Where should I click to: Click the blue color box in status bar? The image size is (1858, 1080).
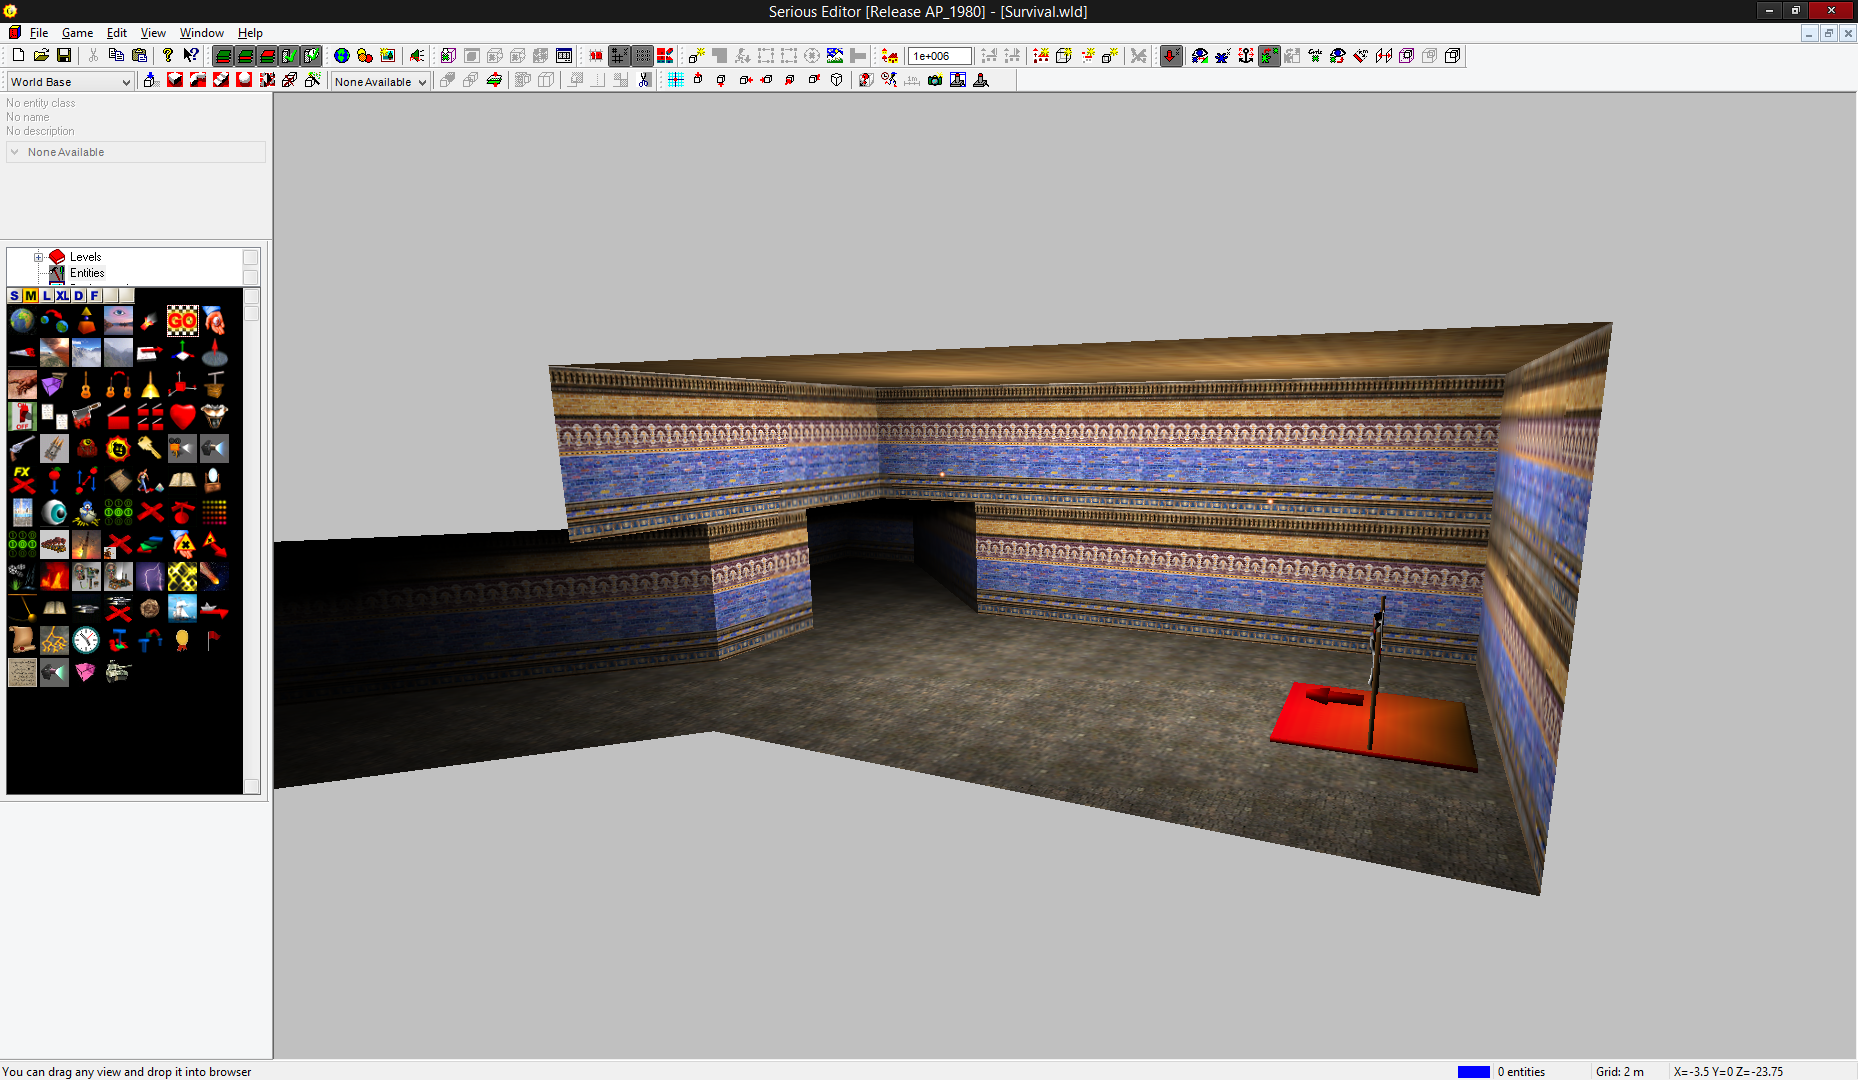click(x=1473, y=1071)
